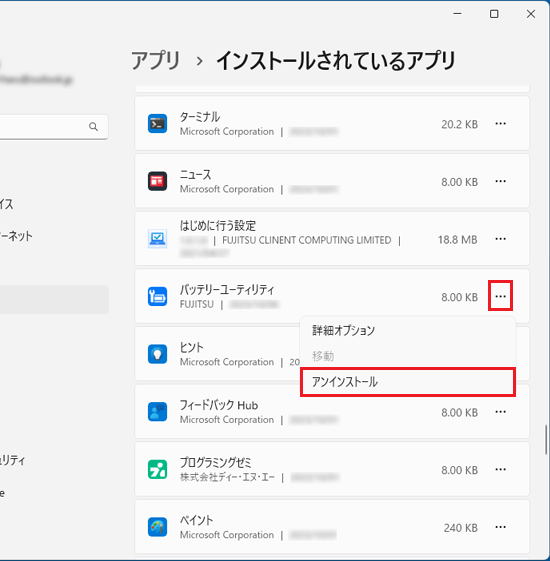Click the ヒント app name

pos(191,347)
